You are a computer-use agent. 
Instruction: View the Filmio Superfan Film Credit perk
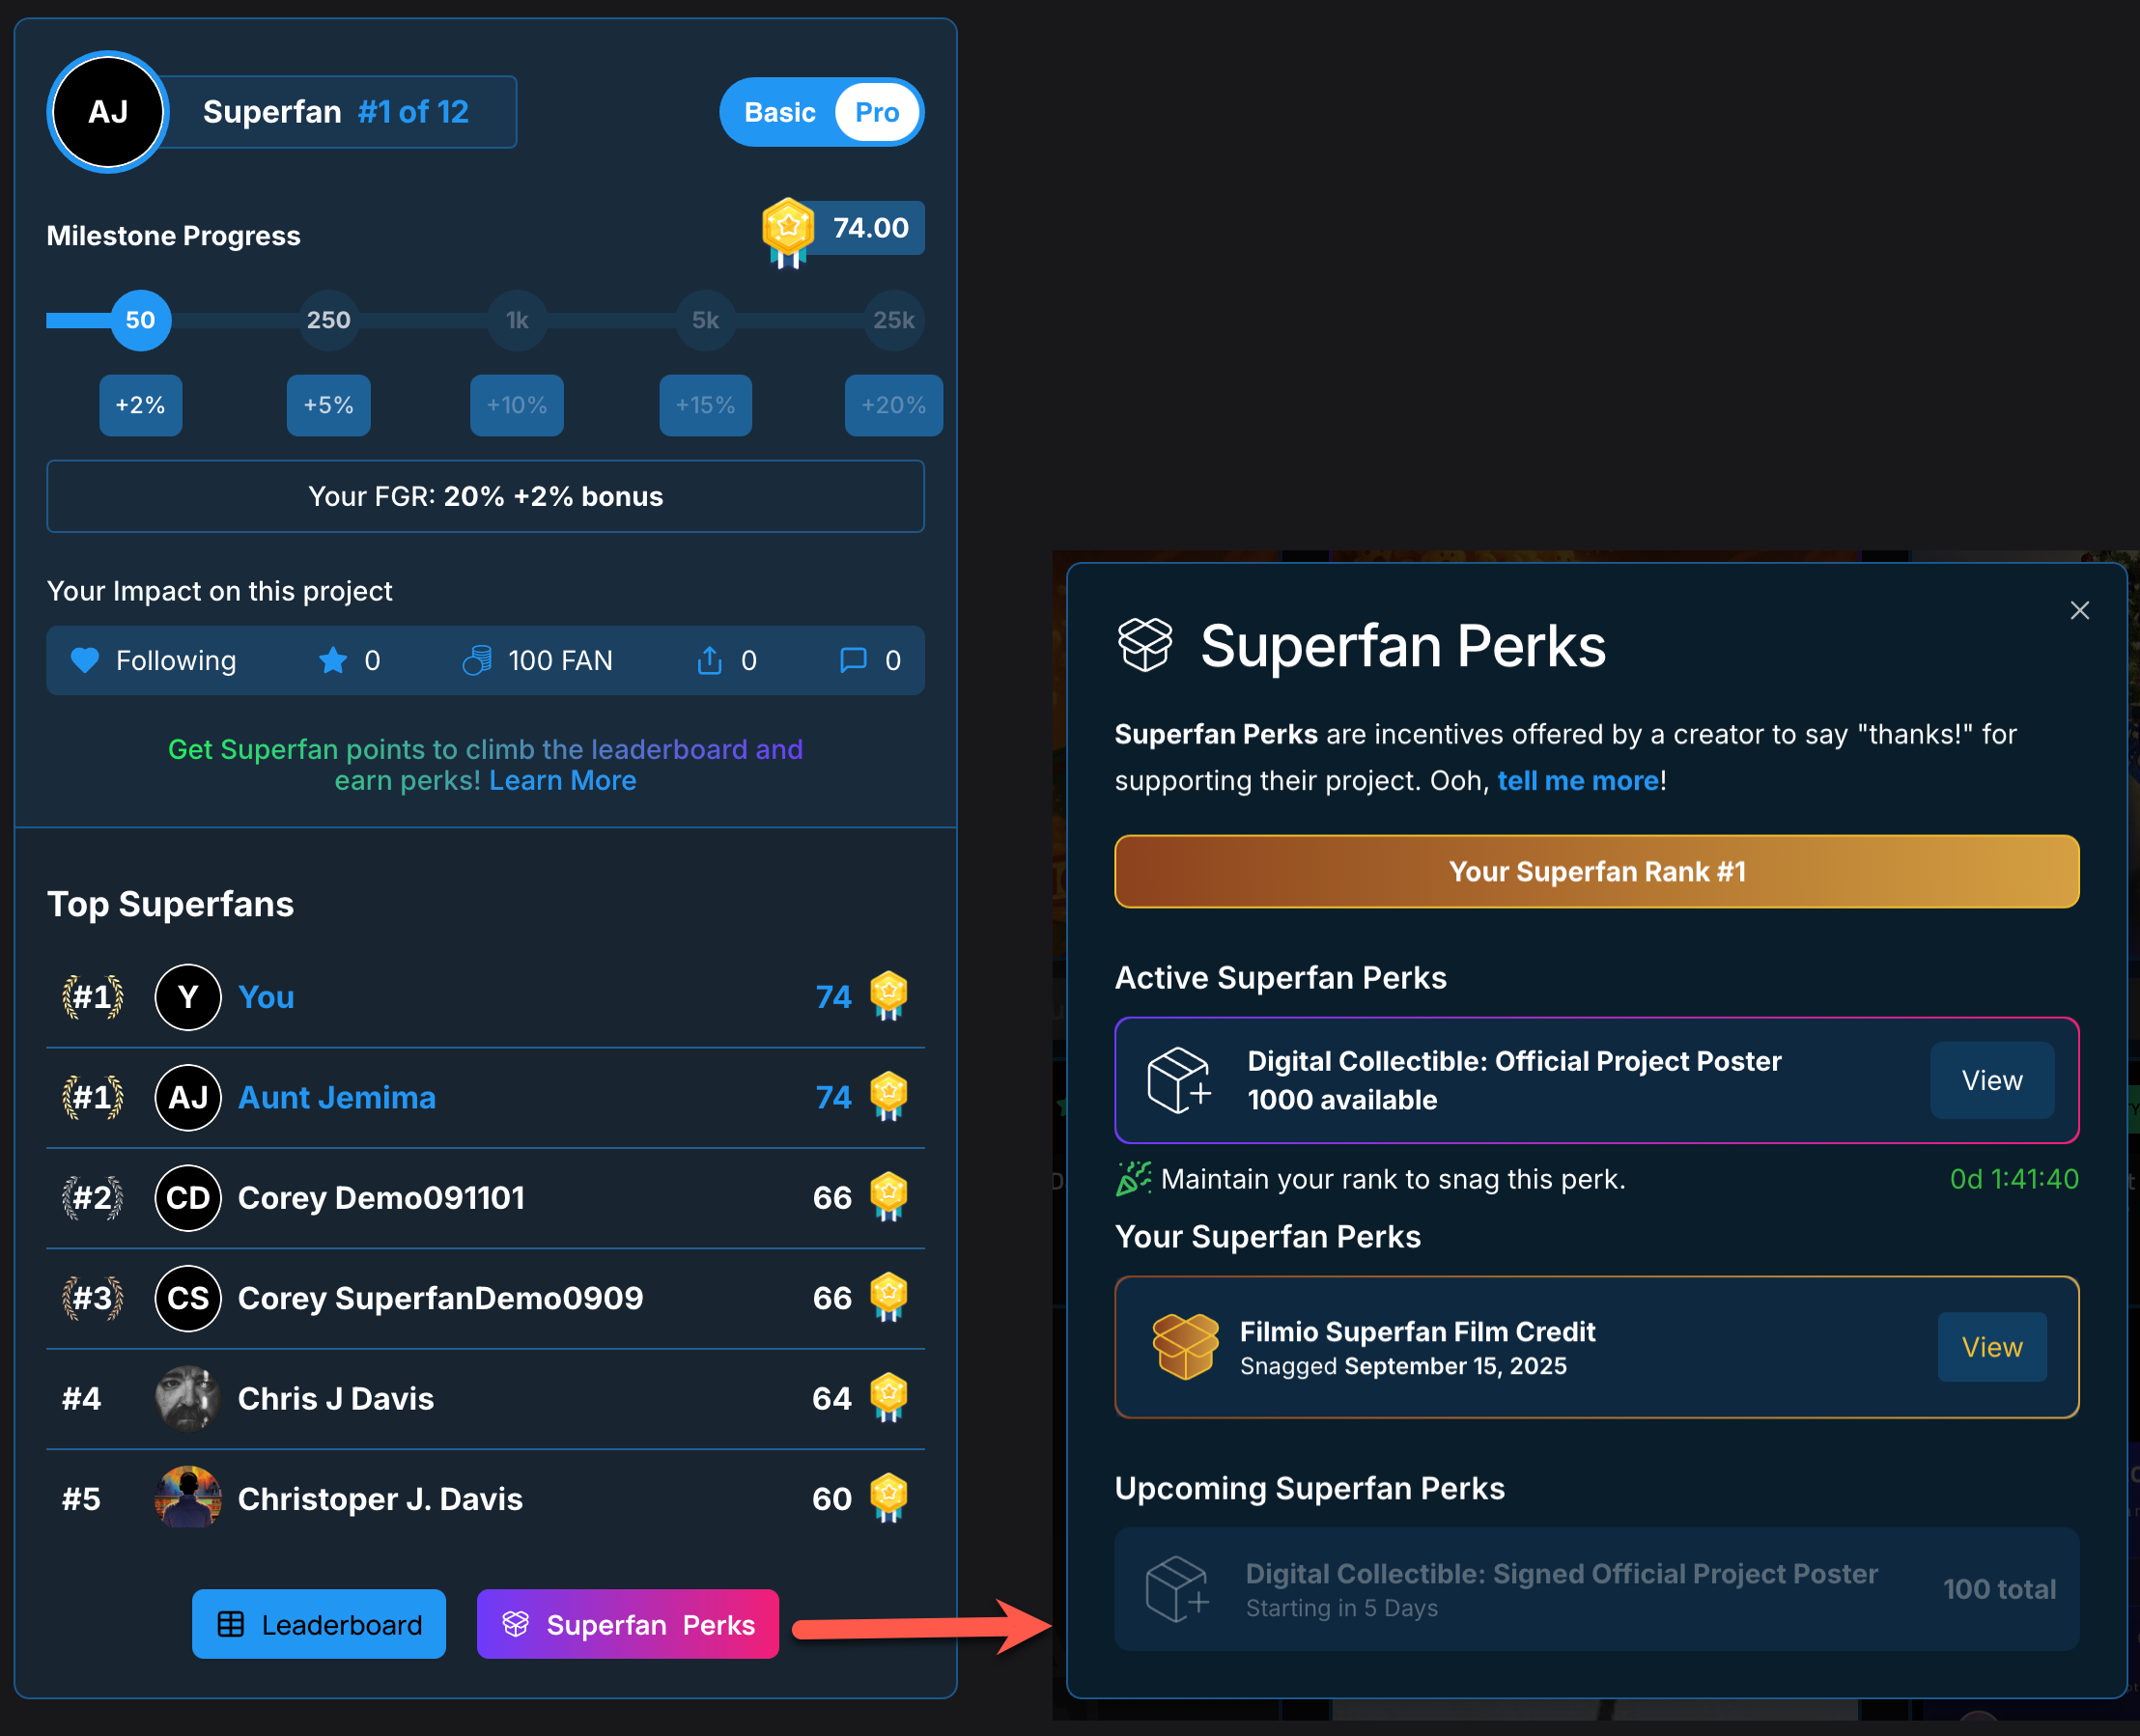pos(1991,1347)
